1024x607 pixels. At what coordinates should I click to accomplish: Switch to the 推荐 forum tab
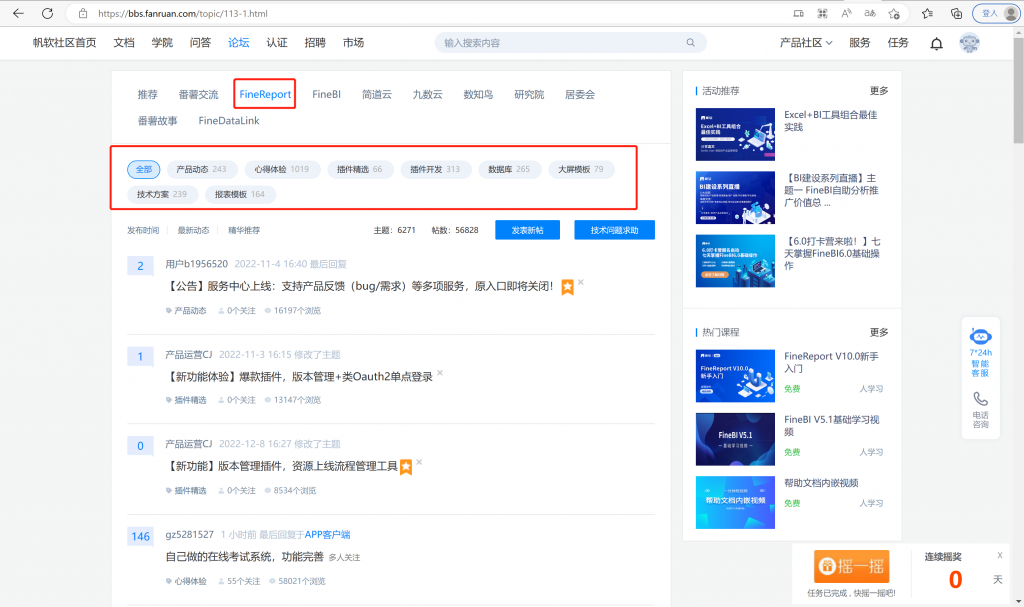coord(148,94)
